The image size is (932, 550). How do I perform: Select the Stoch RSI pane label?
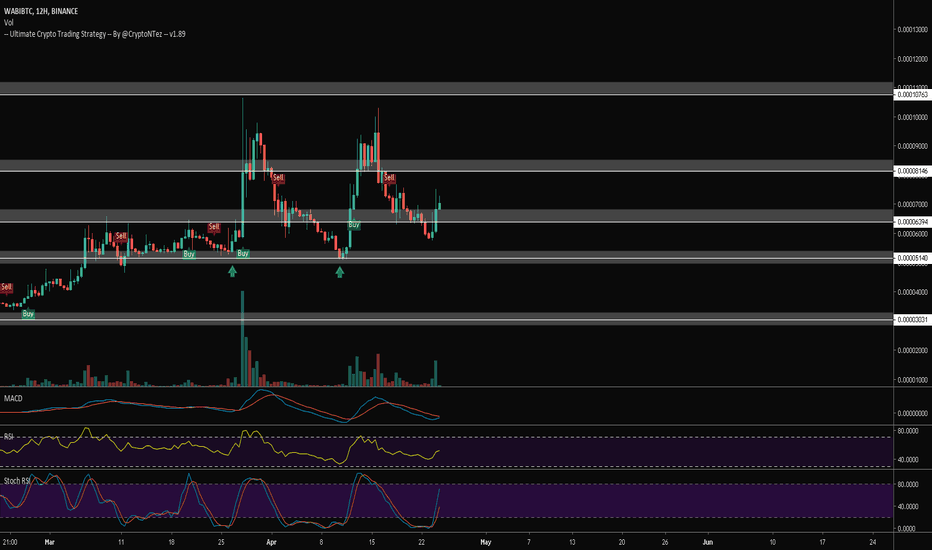pyautogui.click(x=16, y=480)
